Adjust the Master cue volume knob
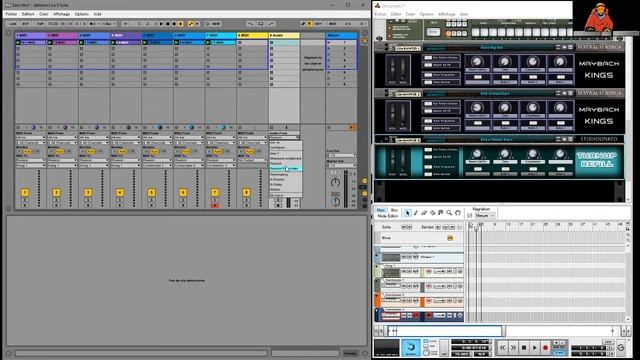Screen dimensions: 640x360 (335, 202)
